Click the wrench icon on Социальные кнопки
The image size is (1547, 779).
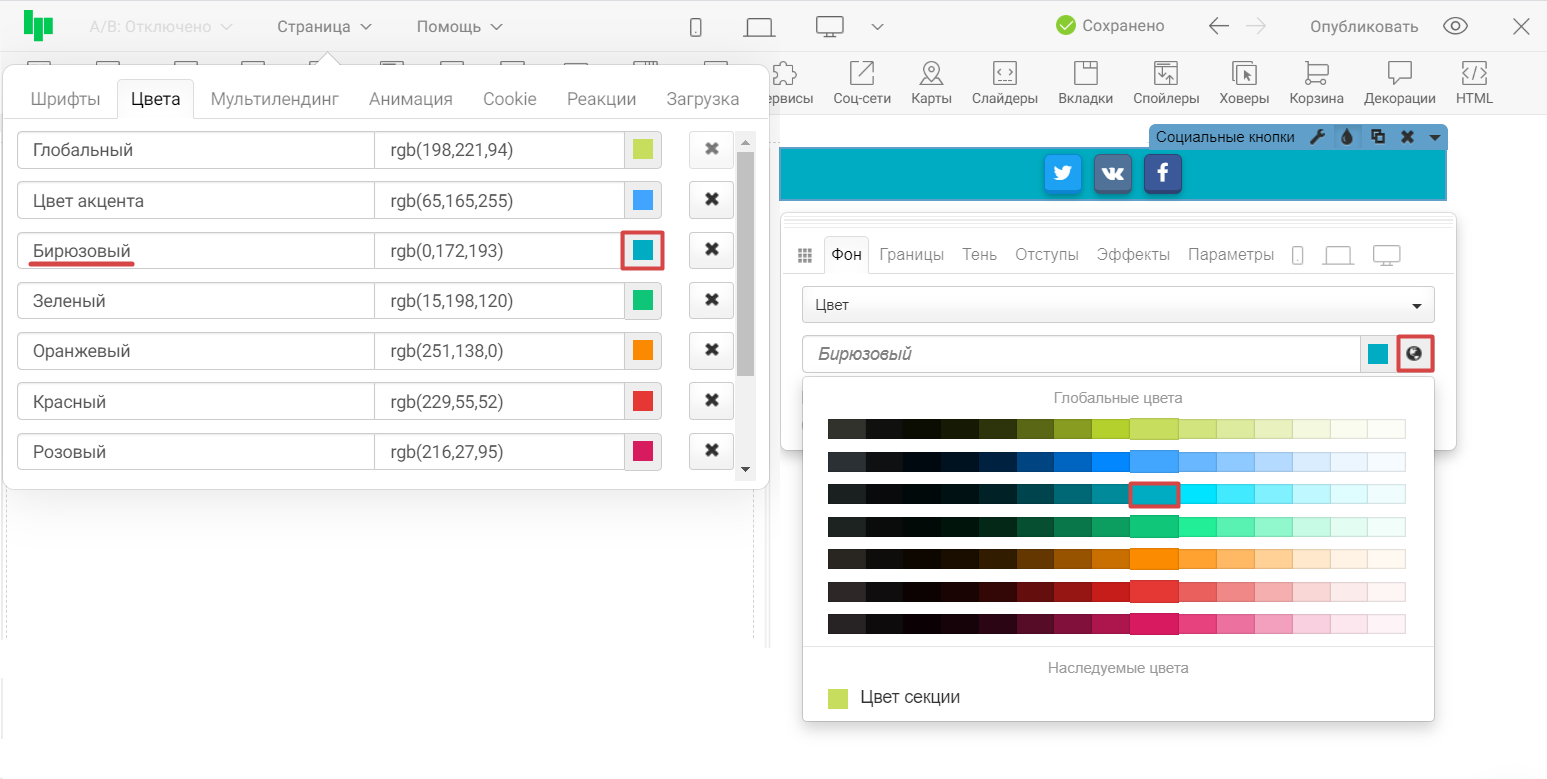coord(1318,137)
